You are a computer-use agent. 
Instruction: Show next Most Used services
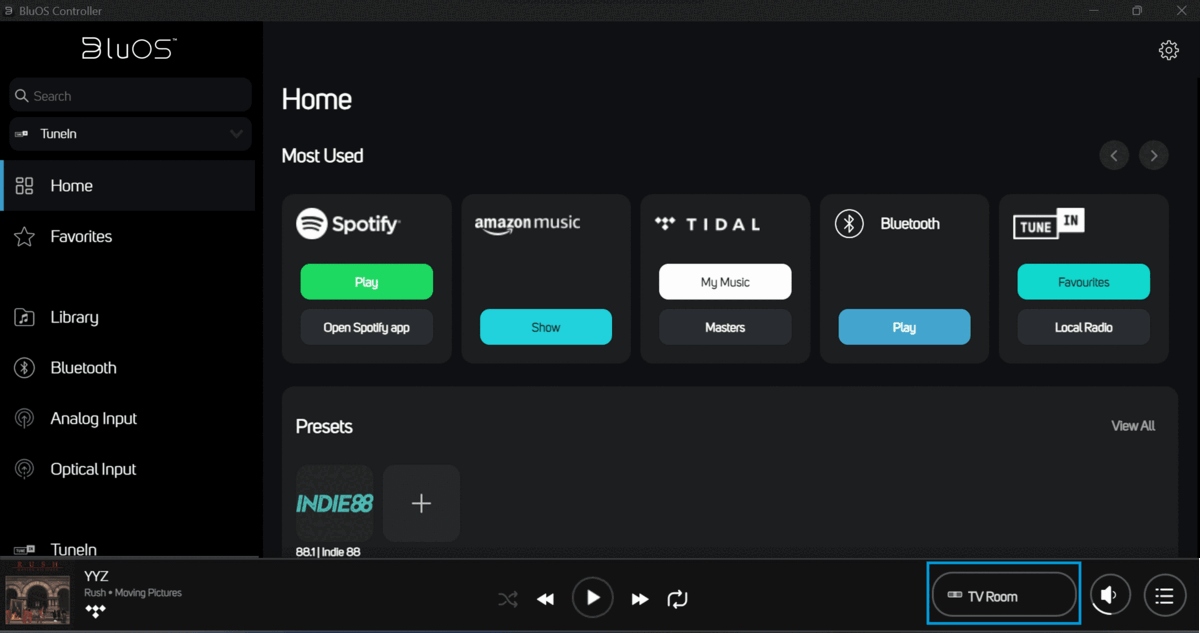coord(1153,156)
